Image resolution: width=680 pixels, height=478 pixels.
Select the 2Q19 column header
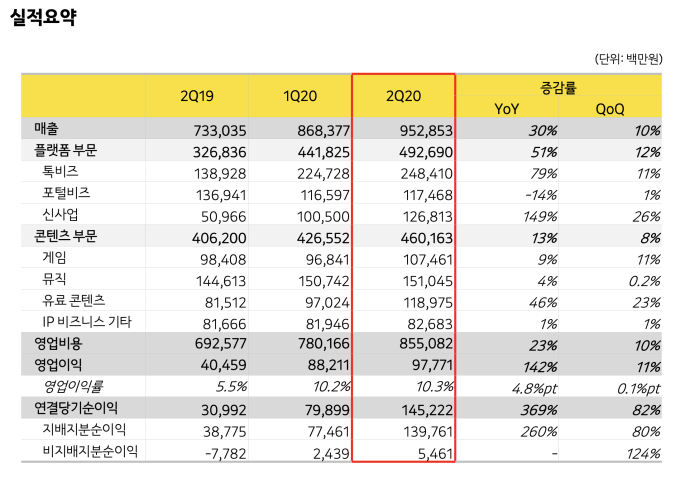(197, 96)
